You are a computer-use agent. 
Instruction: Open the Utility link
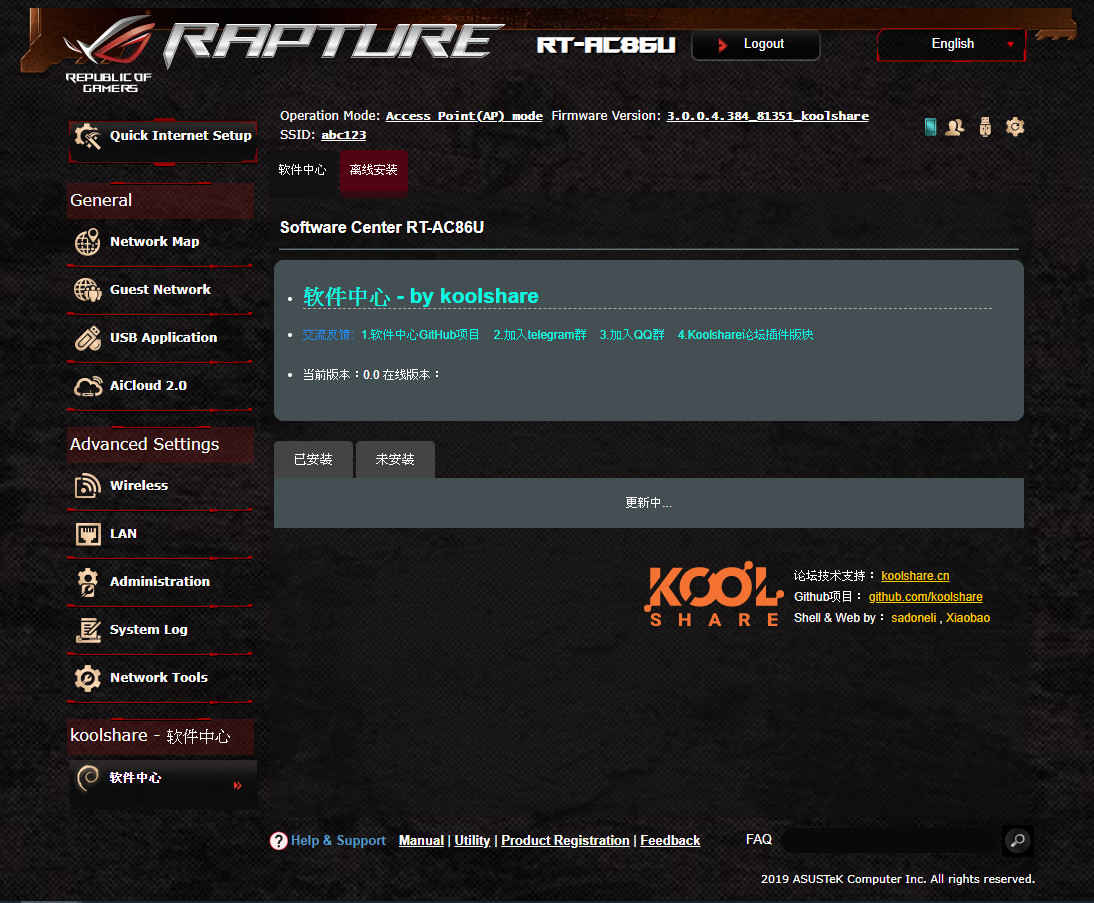coord(472,841)
